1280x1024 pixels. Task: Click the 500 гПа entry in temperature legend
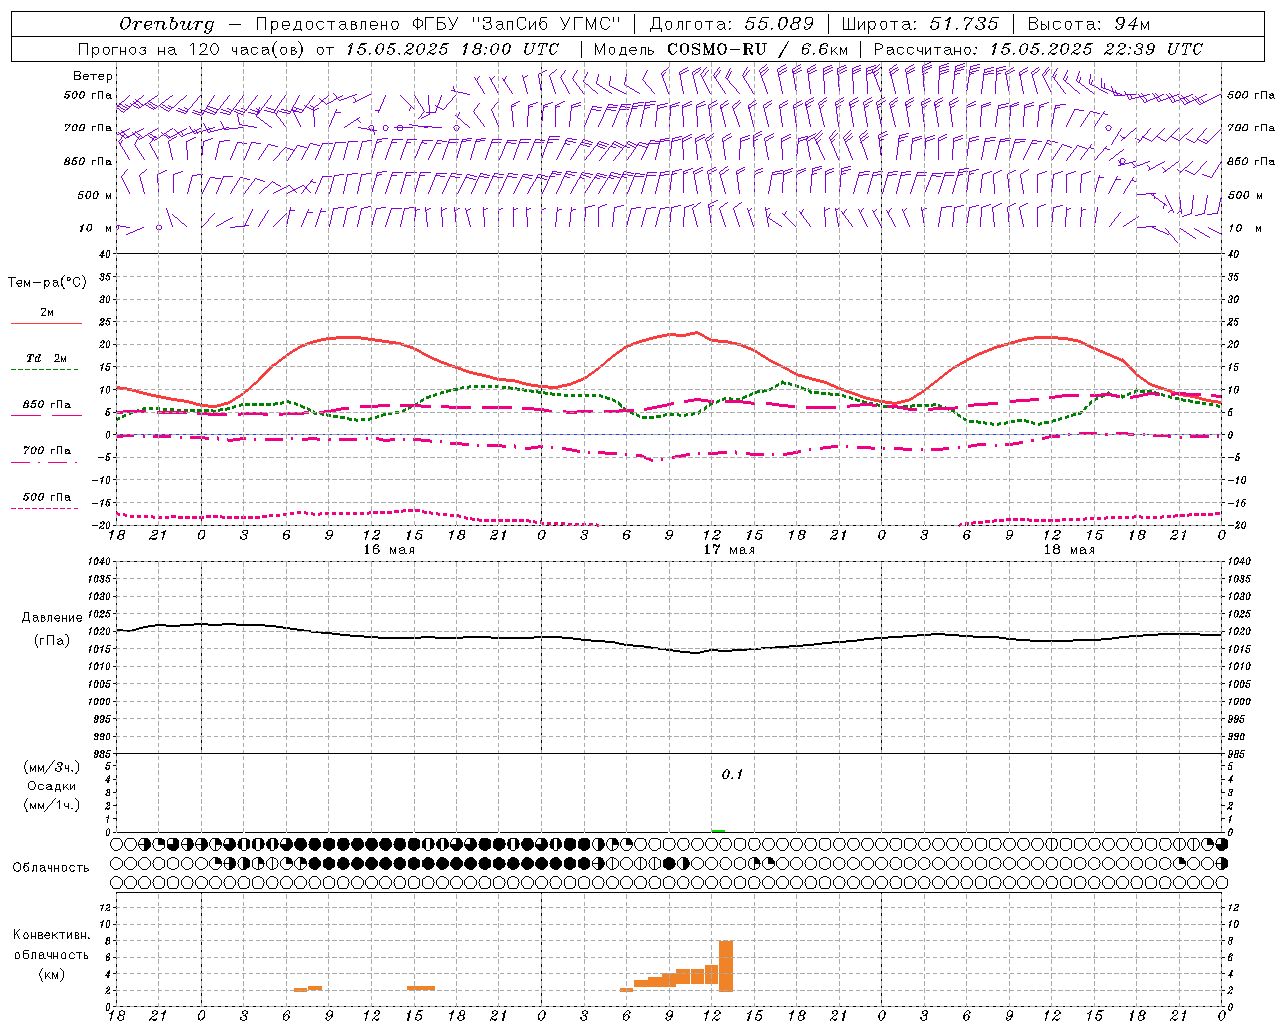click(x=47, y=496)
